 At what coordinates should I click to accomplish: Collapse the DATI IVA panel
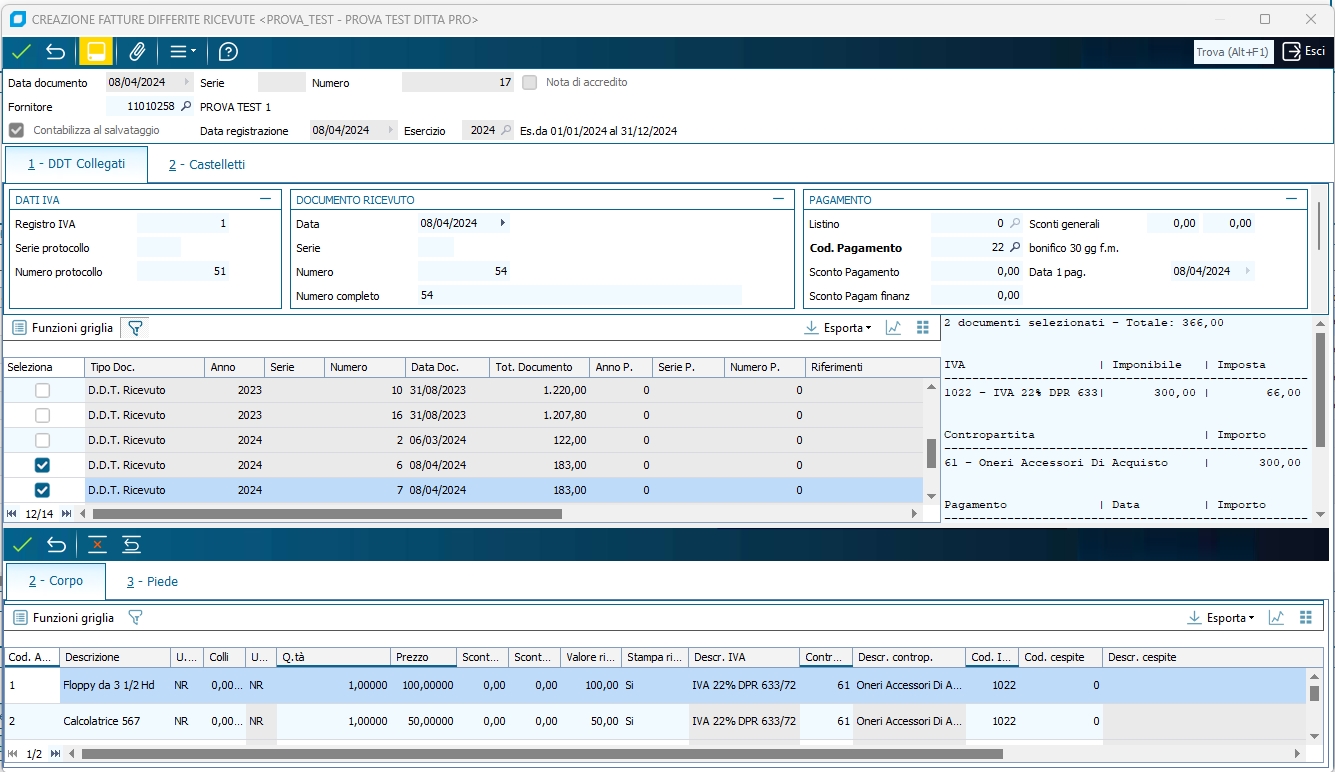(265, 199)
